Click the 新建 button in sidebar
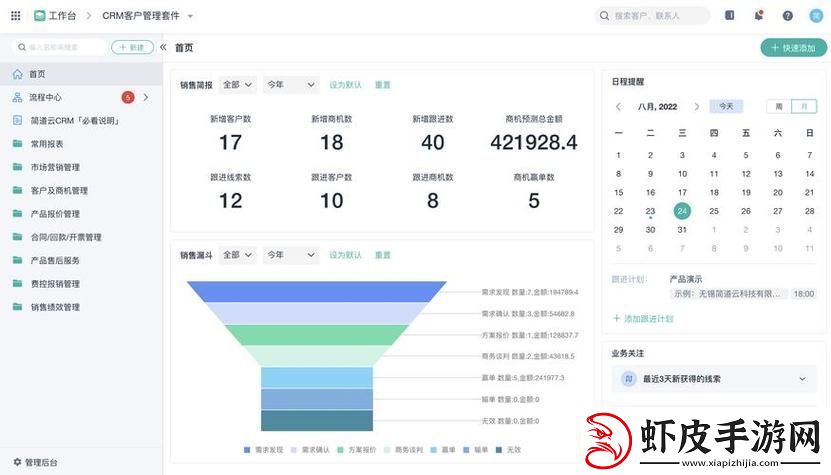This screenshot has width=831, height=475. click(x=132, y=47)
